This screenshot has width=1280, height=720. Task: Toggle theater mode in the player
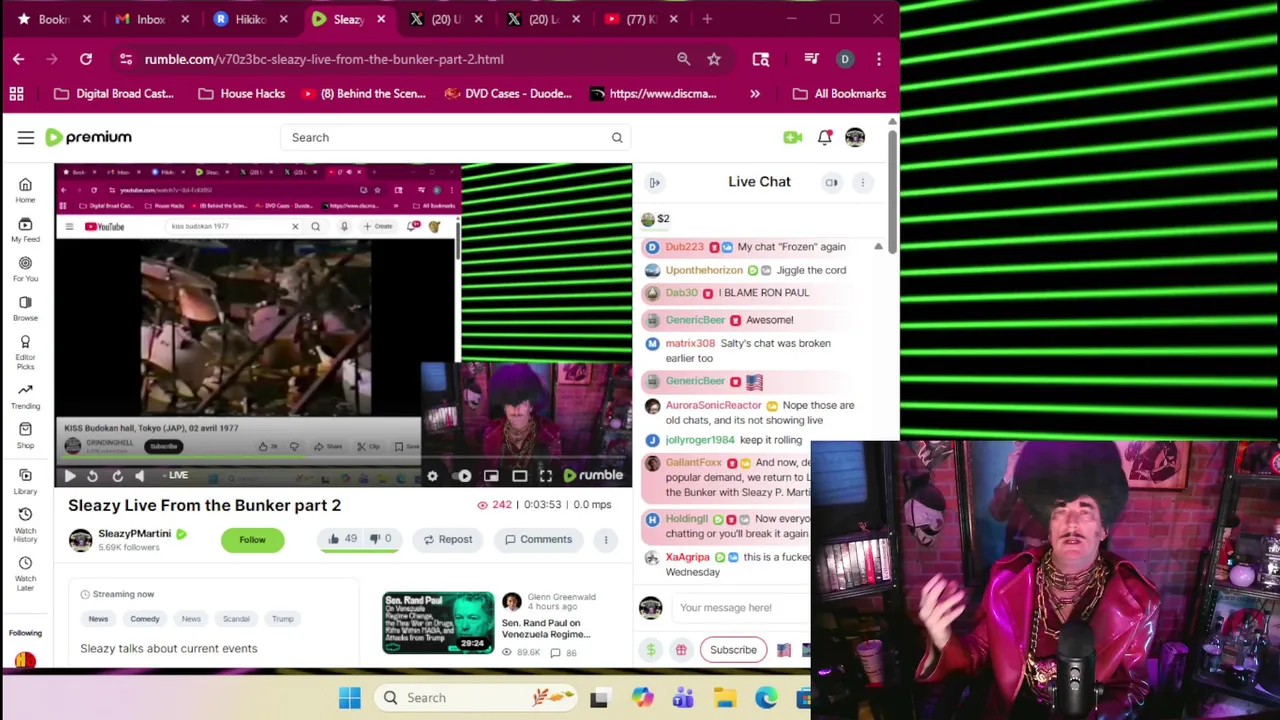coord(520,476)
